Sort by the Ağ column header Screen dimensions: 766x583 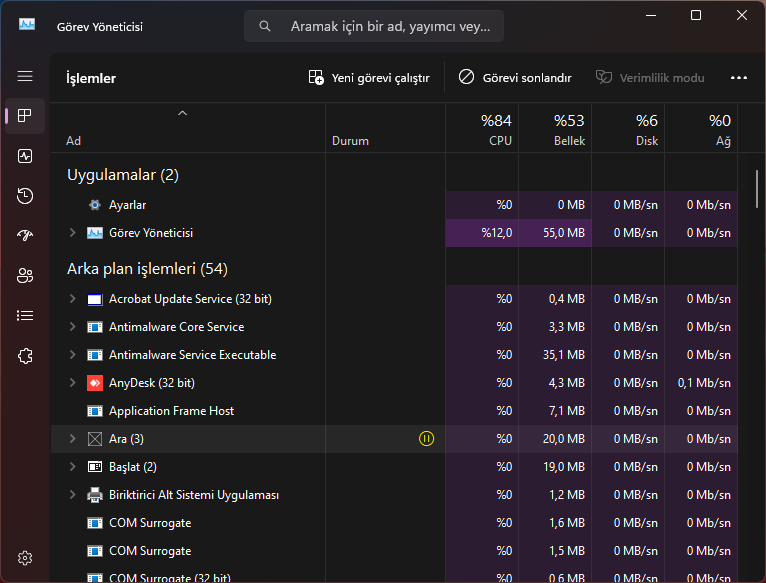click(701, 128)
